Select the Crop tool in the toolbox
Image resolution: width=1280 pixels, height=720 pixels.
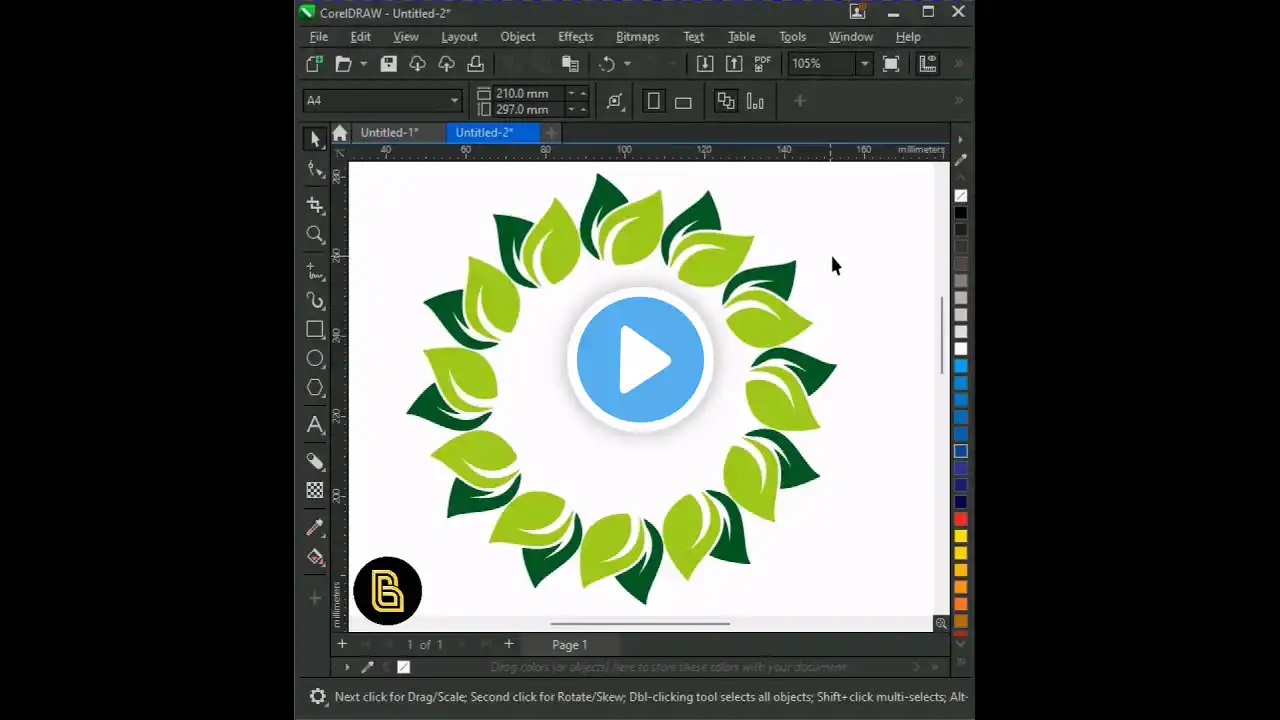click(315, 205)
